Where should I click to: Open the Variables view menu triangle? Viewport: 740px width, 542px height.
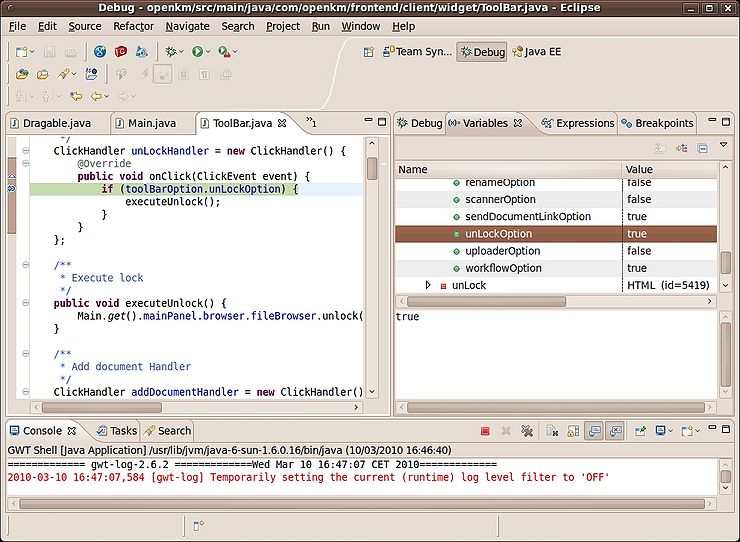tap(723, 144)
